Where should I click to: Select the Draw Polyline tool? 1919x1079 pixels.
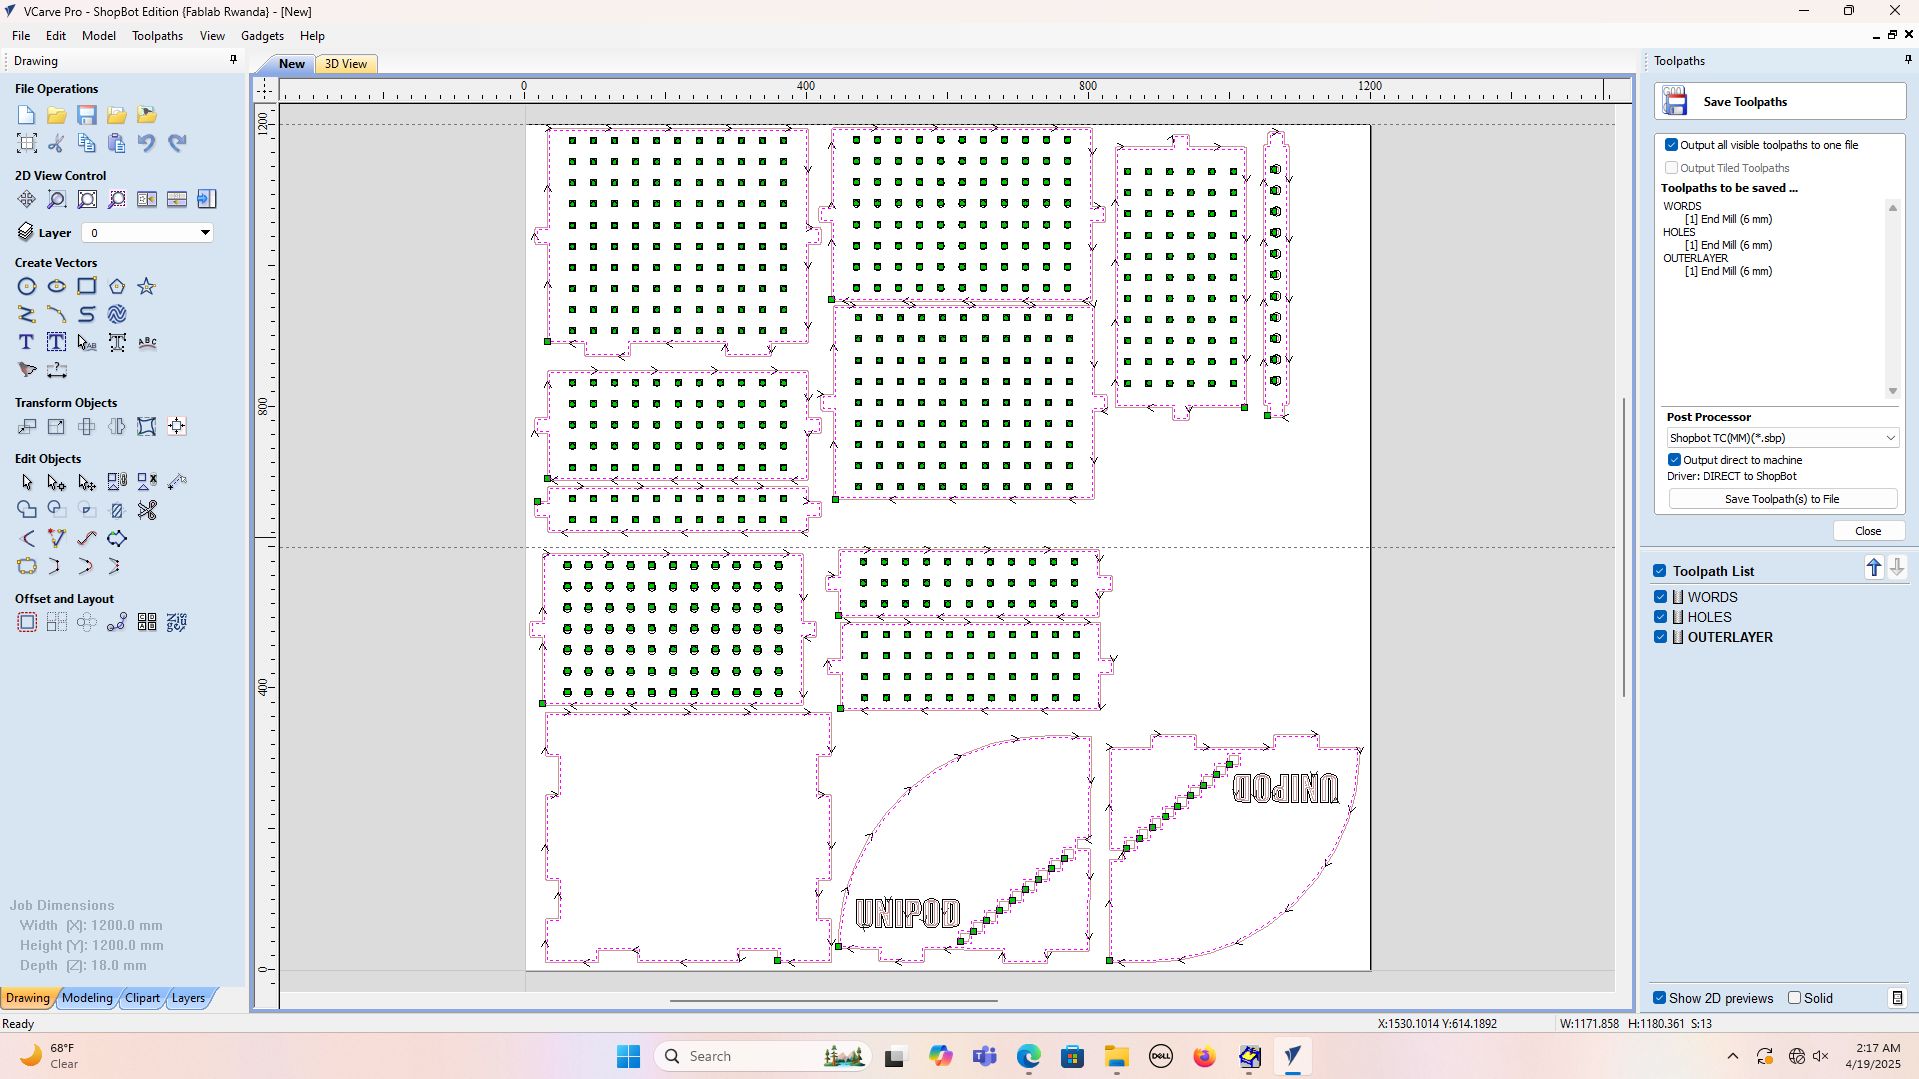(27, 315)
